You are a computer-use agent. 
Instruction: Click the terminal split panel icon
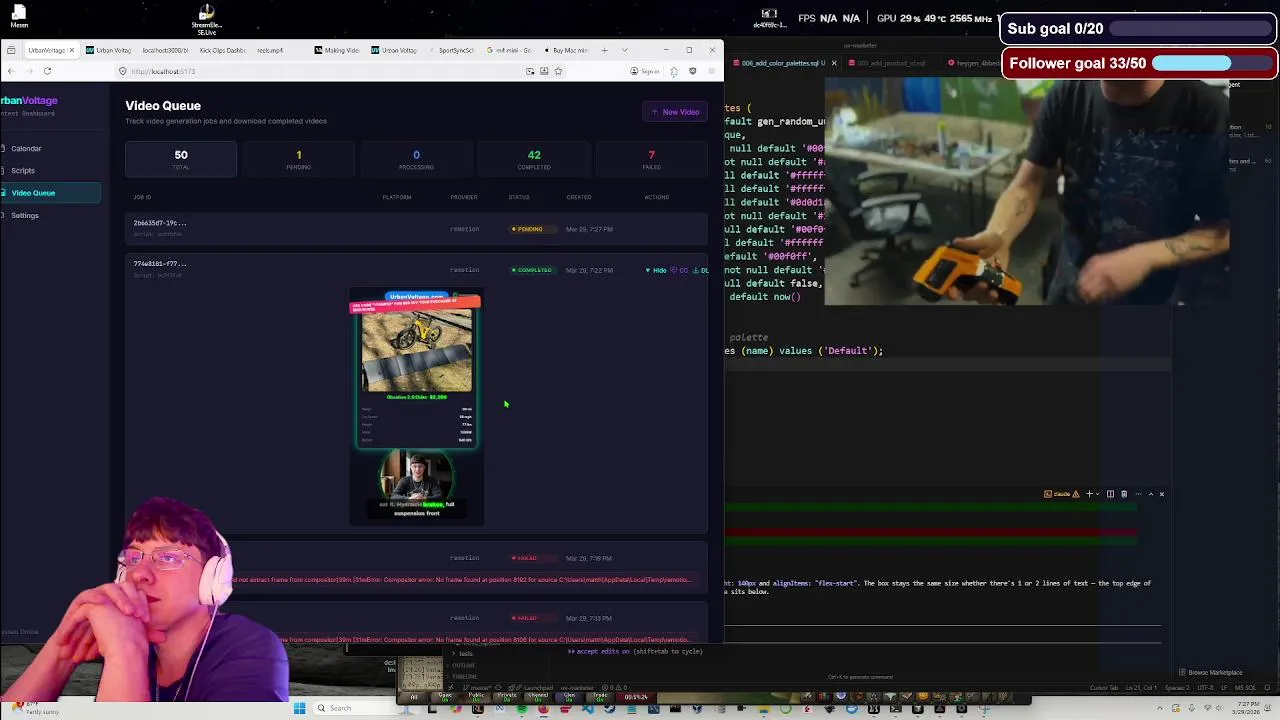[1110, 494]
